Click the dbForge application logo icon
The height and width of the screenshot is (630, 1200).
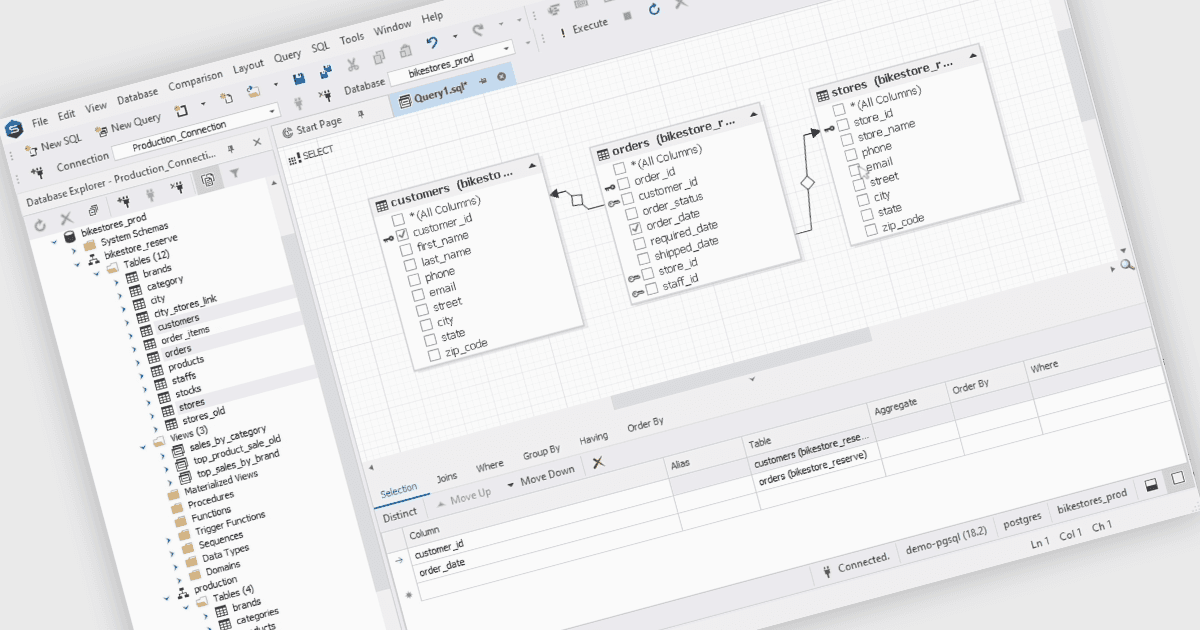(x=13, y=128)
